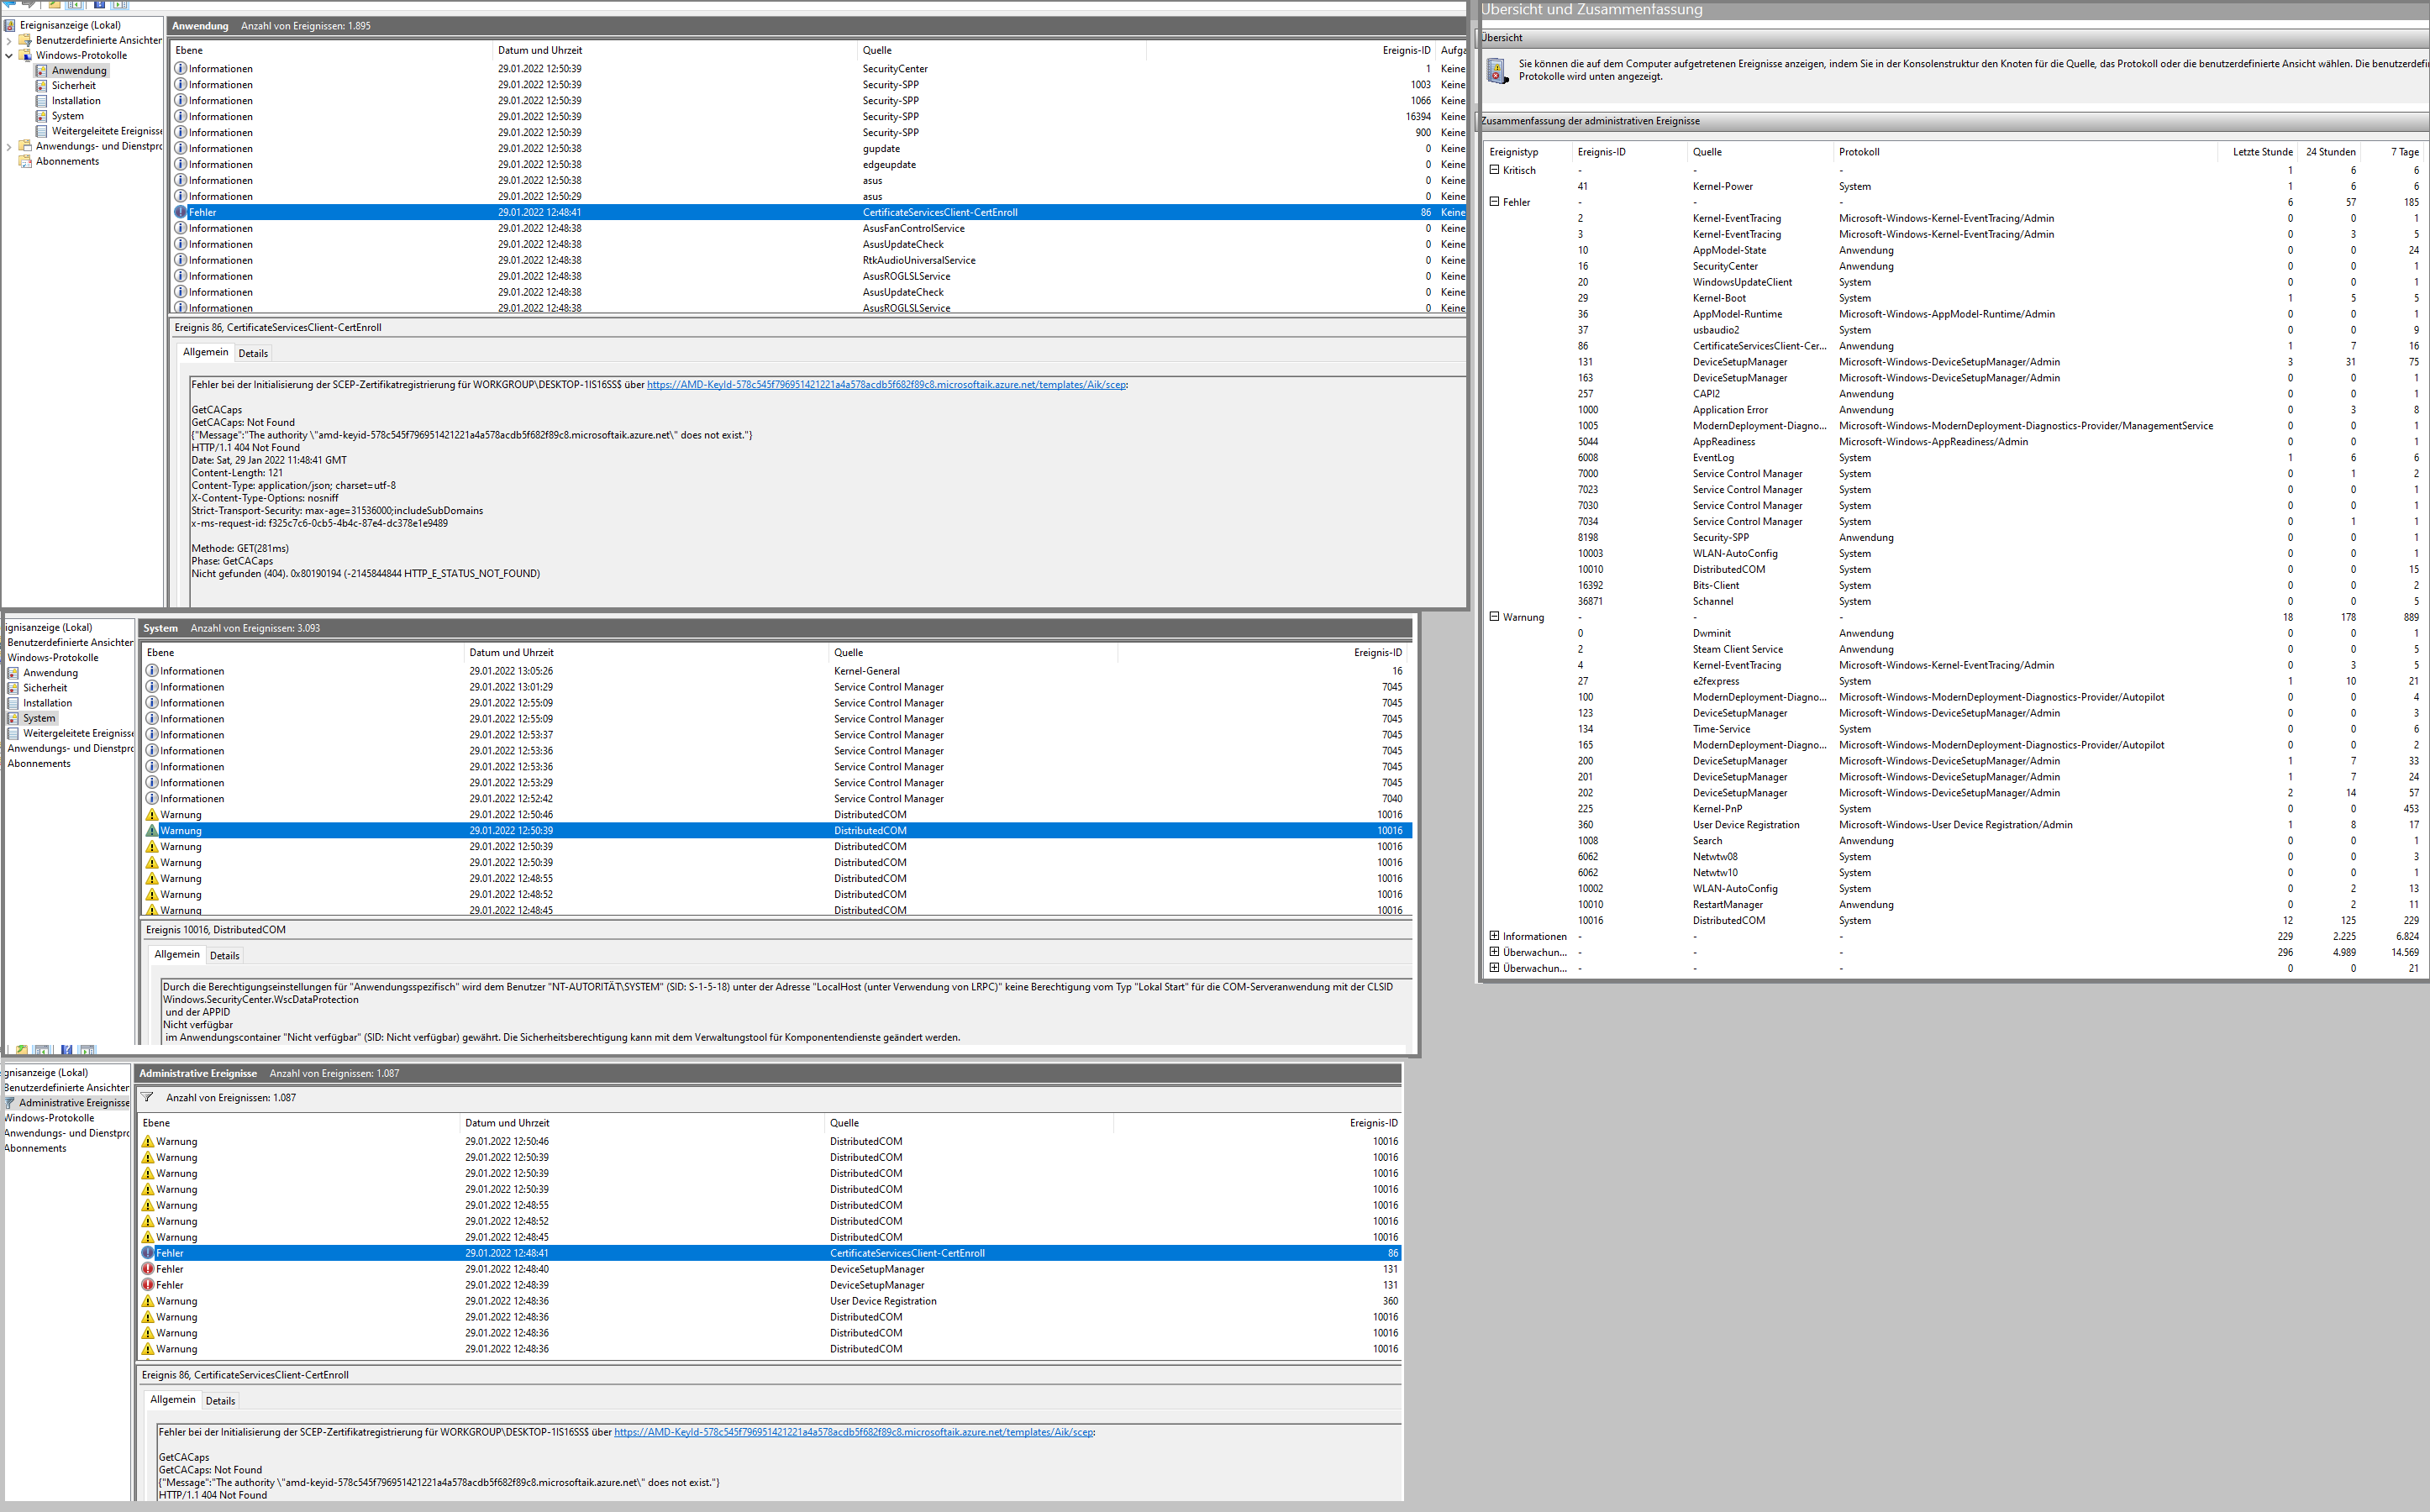
Task: Collapse the Warnung group in the summary
Action: click(x=1494, y=617)
